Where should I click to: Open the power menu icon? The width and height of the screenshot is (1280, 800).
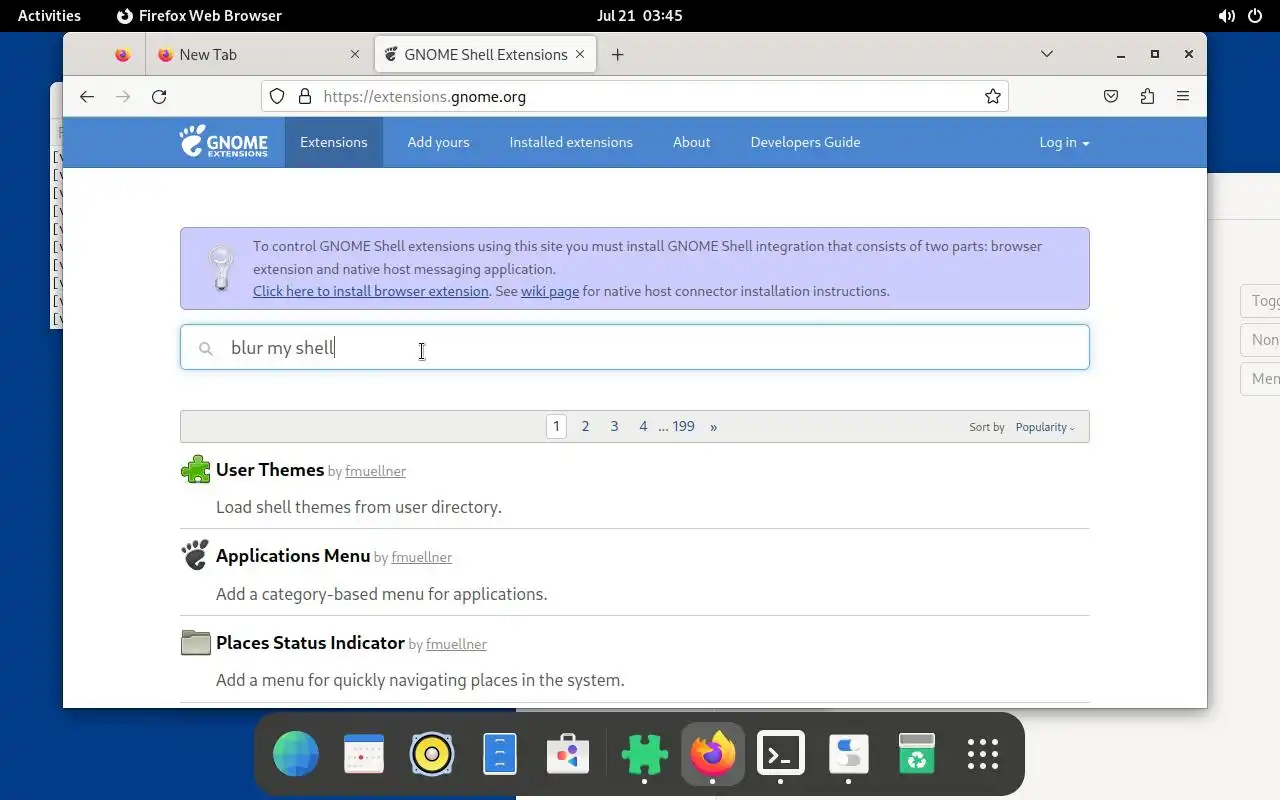1255,16
